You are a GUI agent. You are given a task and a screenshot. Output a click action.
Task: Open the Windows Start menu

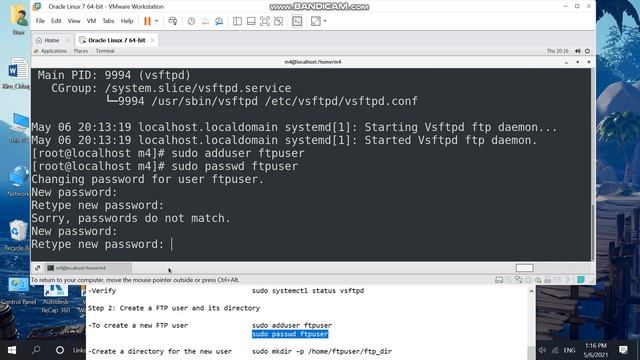[x=11, y=350]
